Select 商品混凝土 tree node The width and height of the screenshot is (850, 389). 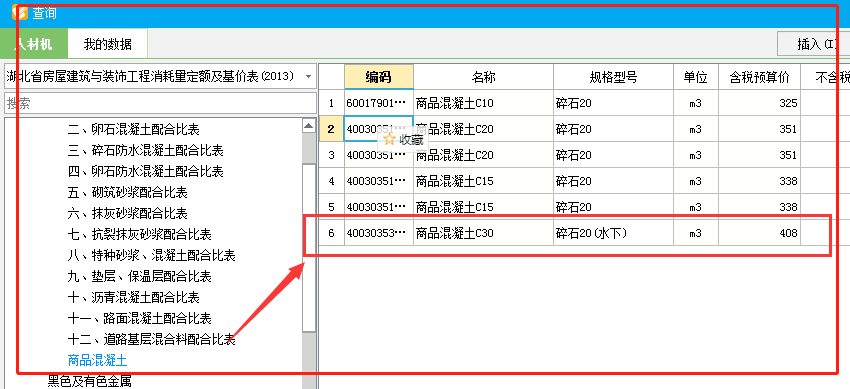[x=98, y=360]
